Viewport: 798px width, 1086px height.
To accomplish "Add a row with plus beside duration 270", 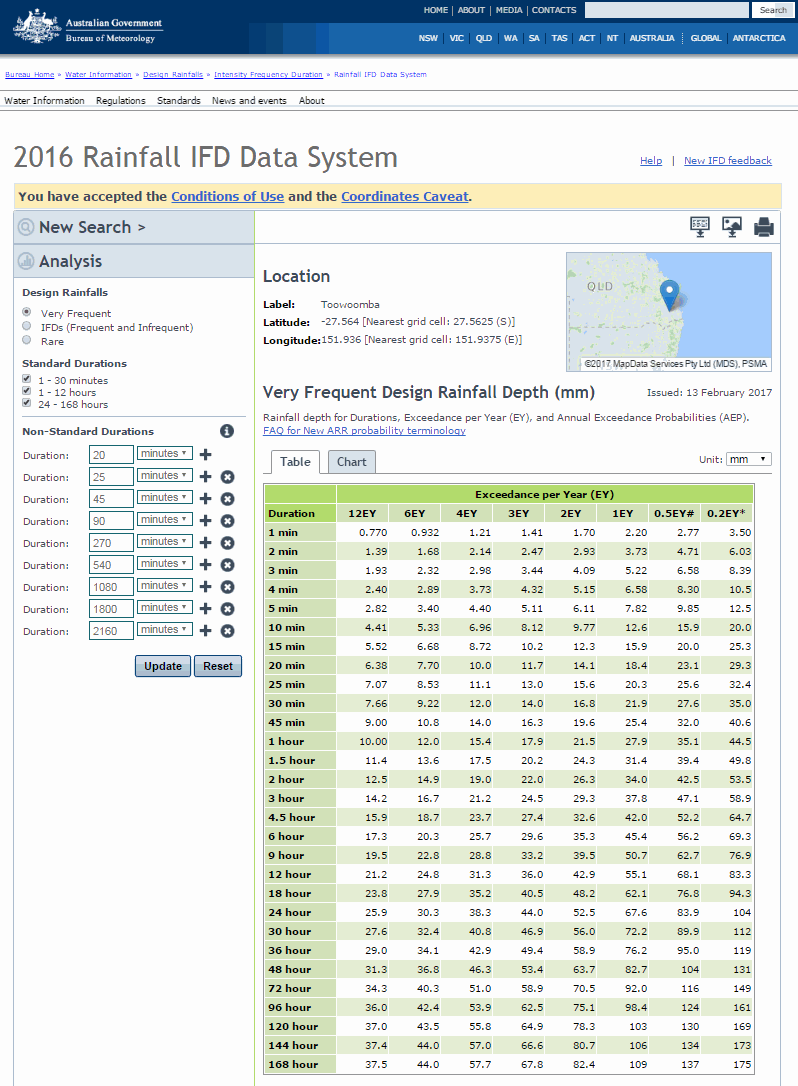I will pyautogui.click(x=205, y=543).
